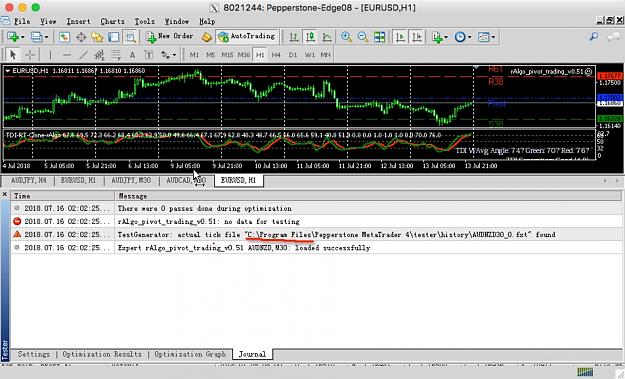Open the File menu
This screenshot has width=625, height=379.
[x=22, y=21]
